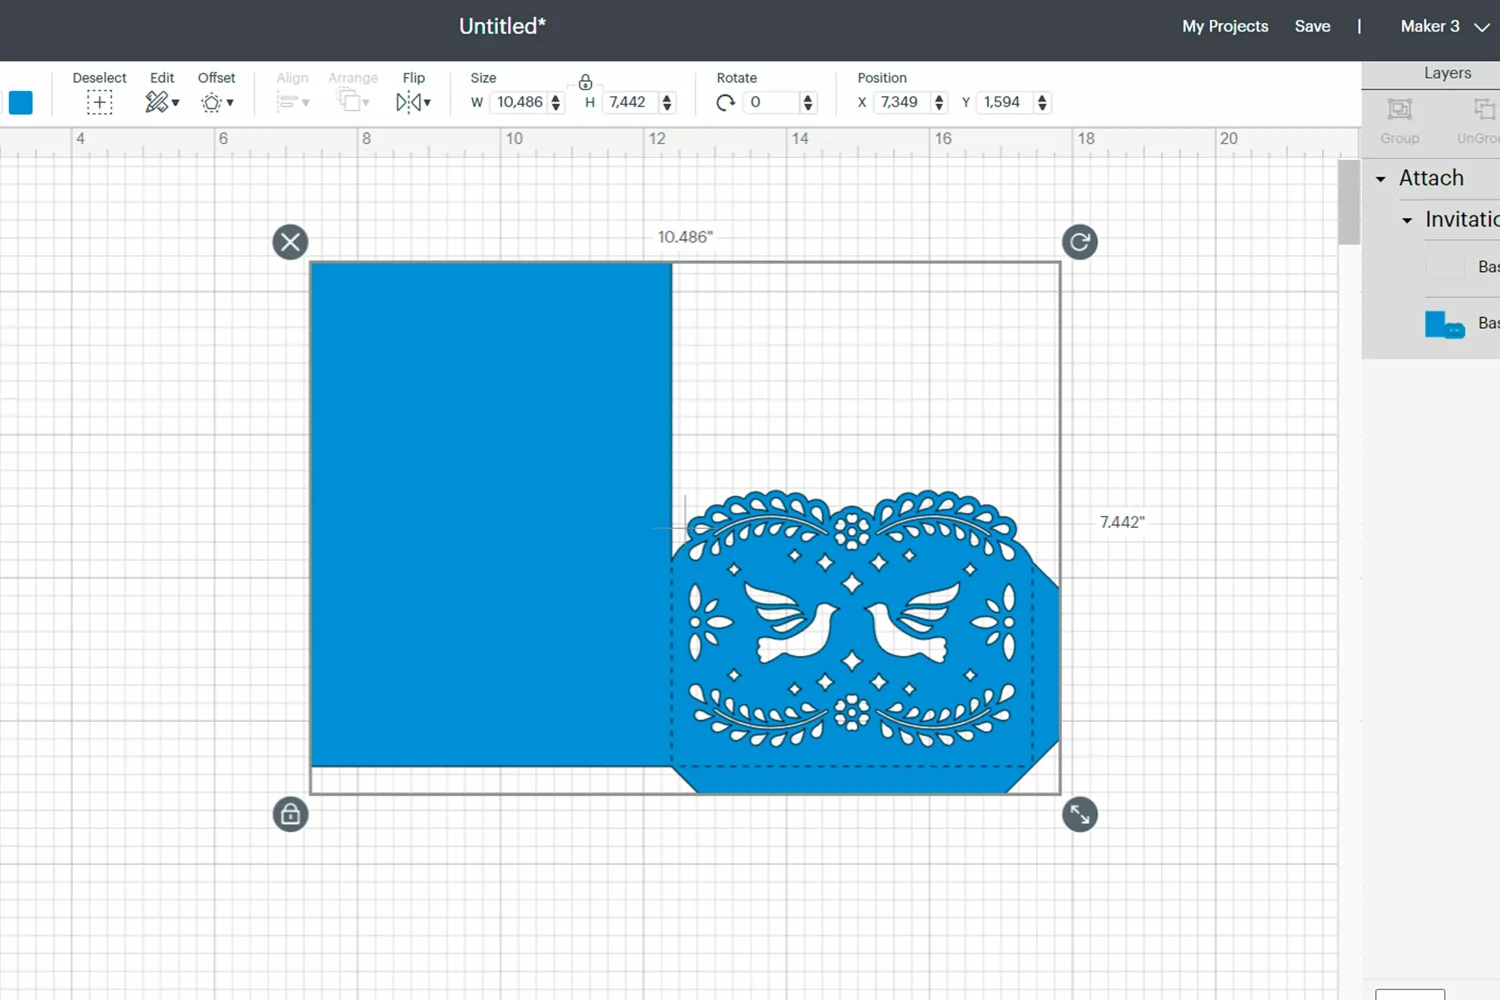Click the Save button

point(1312,27)
